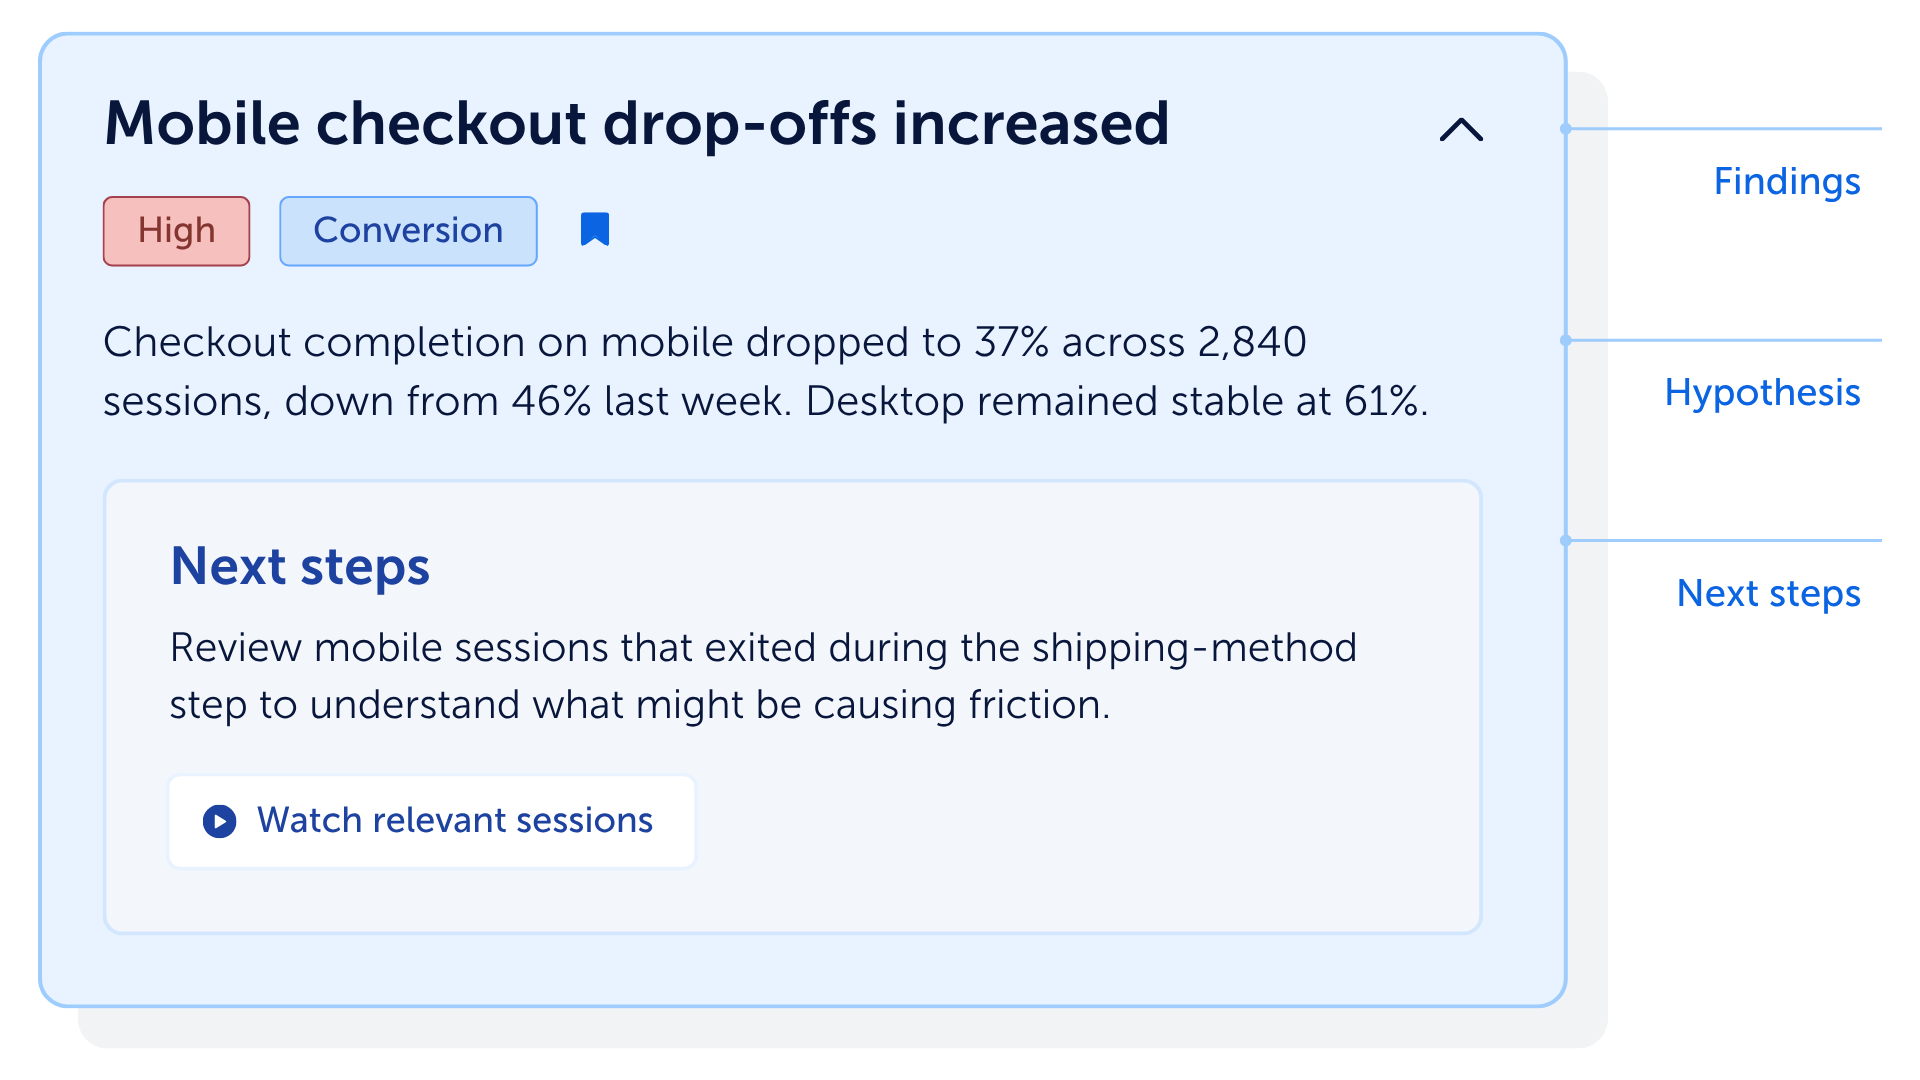Click the play icon in Watch sessions
The image size is (1920, 1080).
coord(220,821)
